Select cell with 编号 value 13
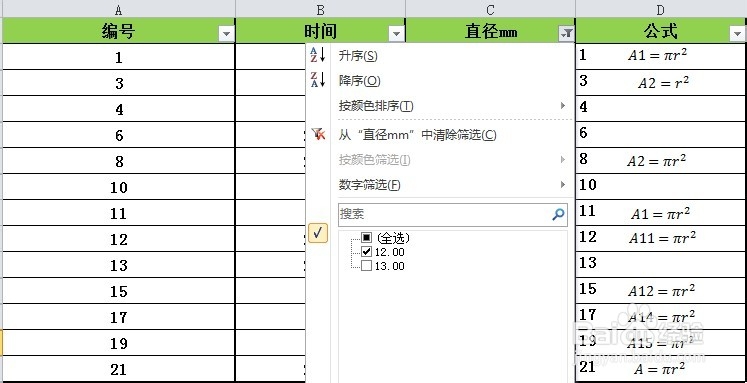The height and width of the screenshot is (383, 747). (119, 265)
